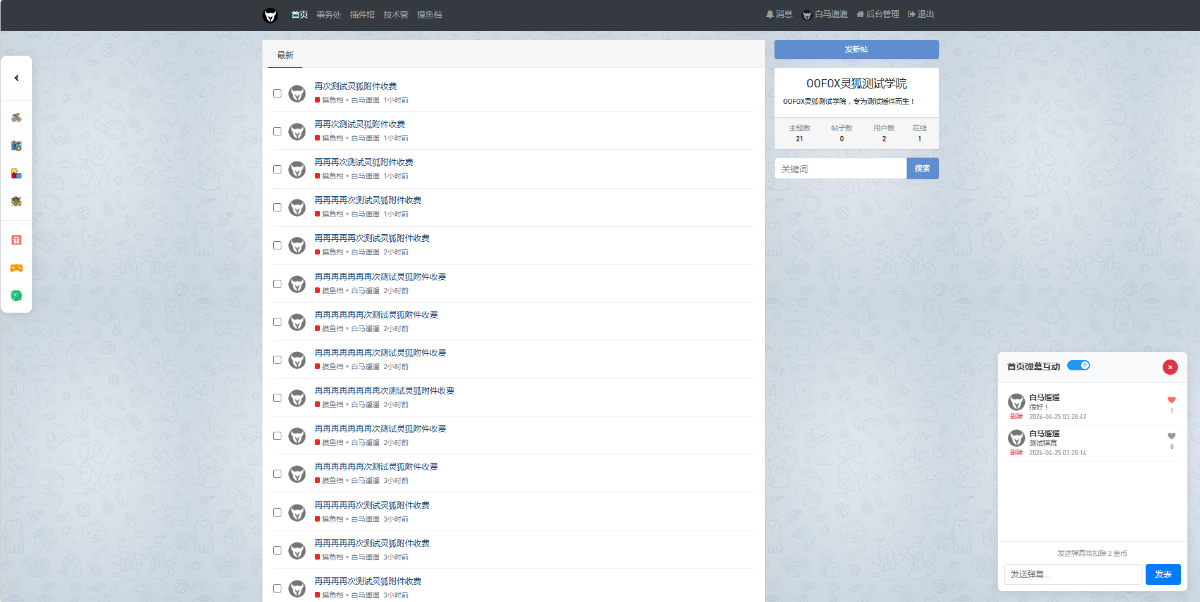Collapse the left sidebar with the arrow
Screen dimensions: 1200x602
(x=16, y=78)
